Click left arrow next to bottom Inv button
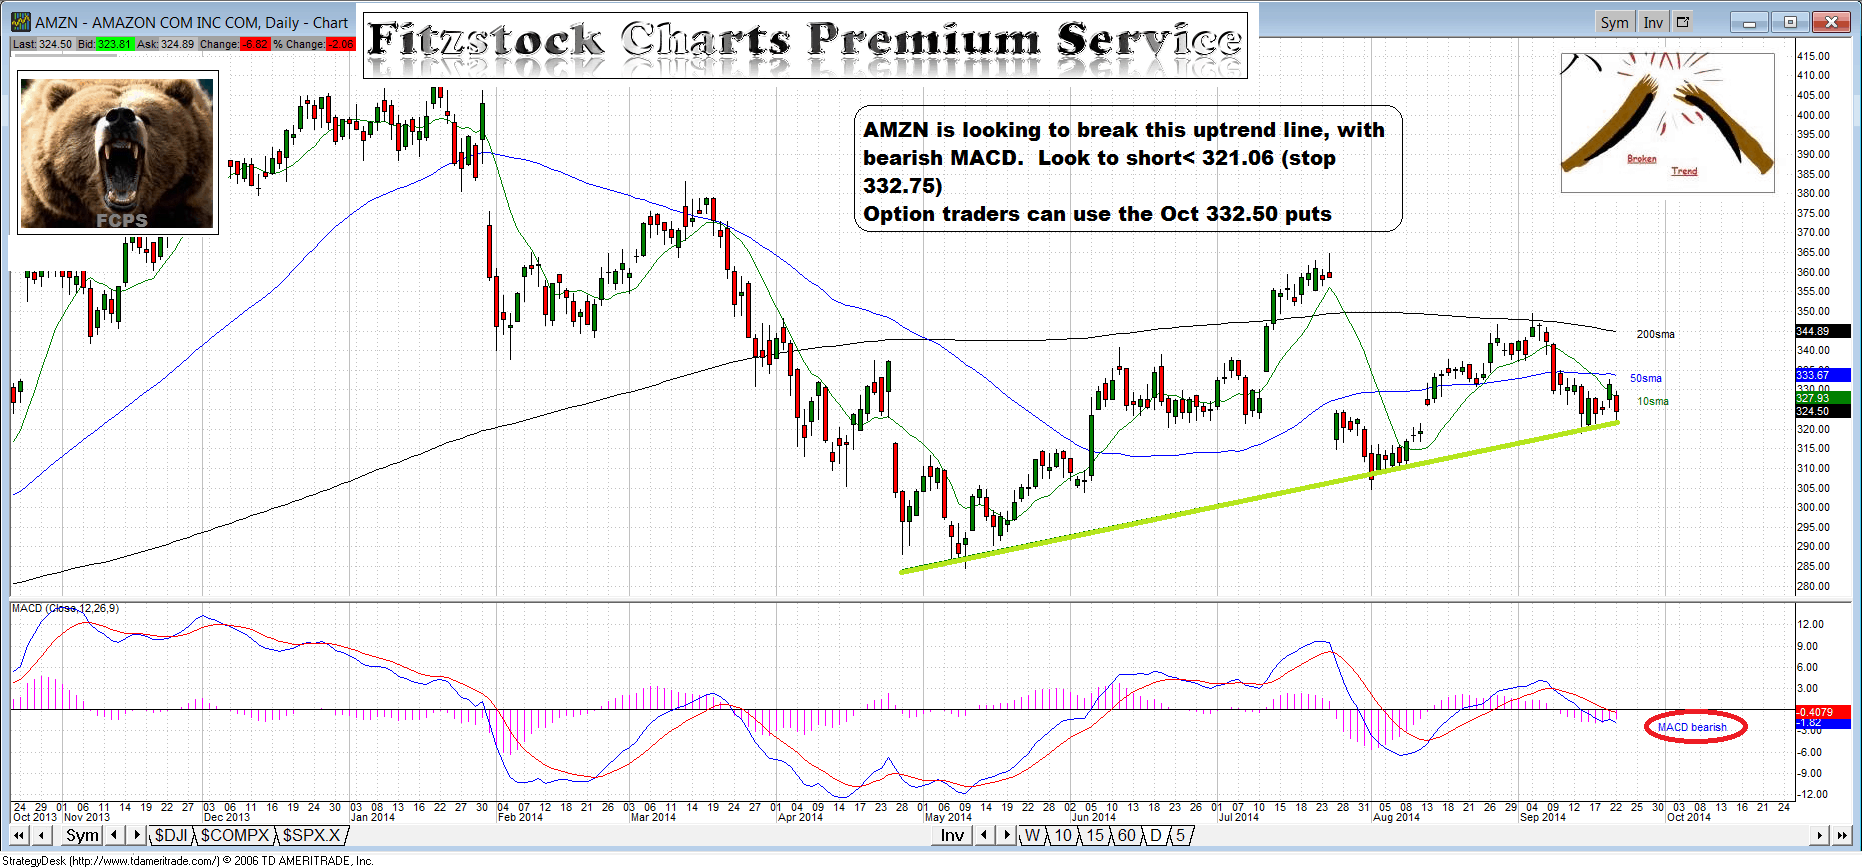Image resolution: width=1862 pixels, height=867 pixels. [x=985, y=835]
